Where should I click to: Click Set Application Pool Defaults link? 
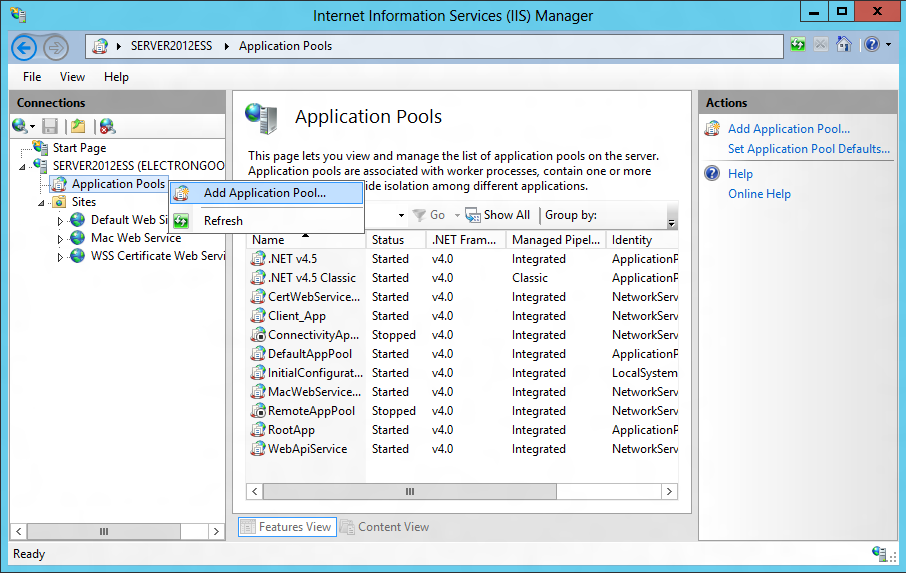808,148
